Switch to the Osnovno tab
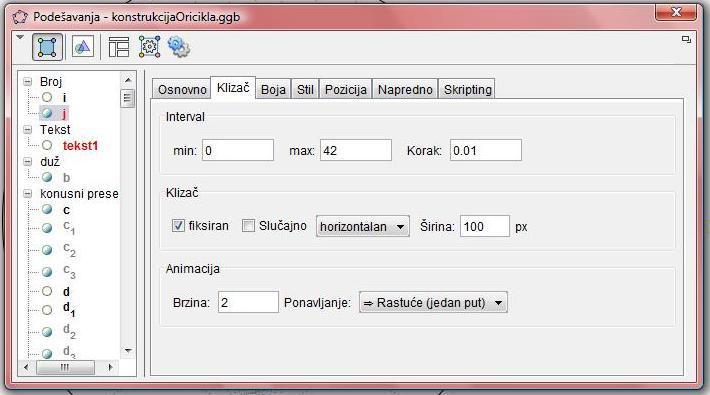This screenshot has height=395, width=710. pyautogui.click(x=182, y=89)
